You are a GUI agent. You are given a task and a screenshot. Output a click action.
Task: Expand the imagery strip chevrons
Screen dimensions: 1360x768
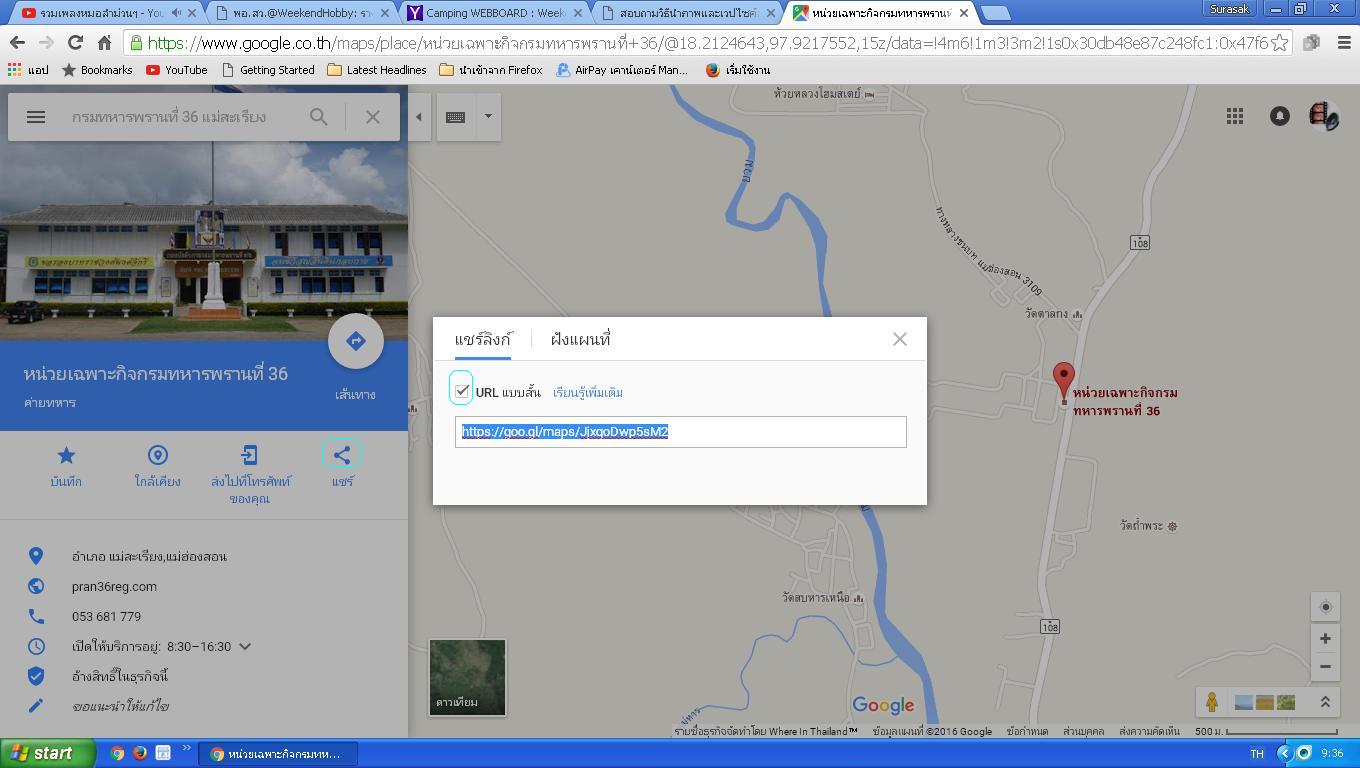click(x=1325, y=702)
